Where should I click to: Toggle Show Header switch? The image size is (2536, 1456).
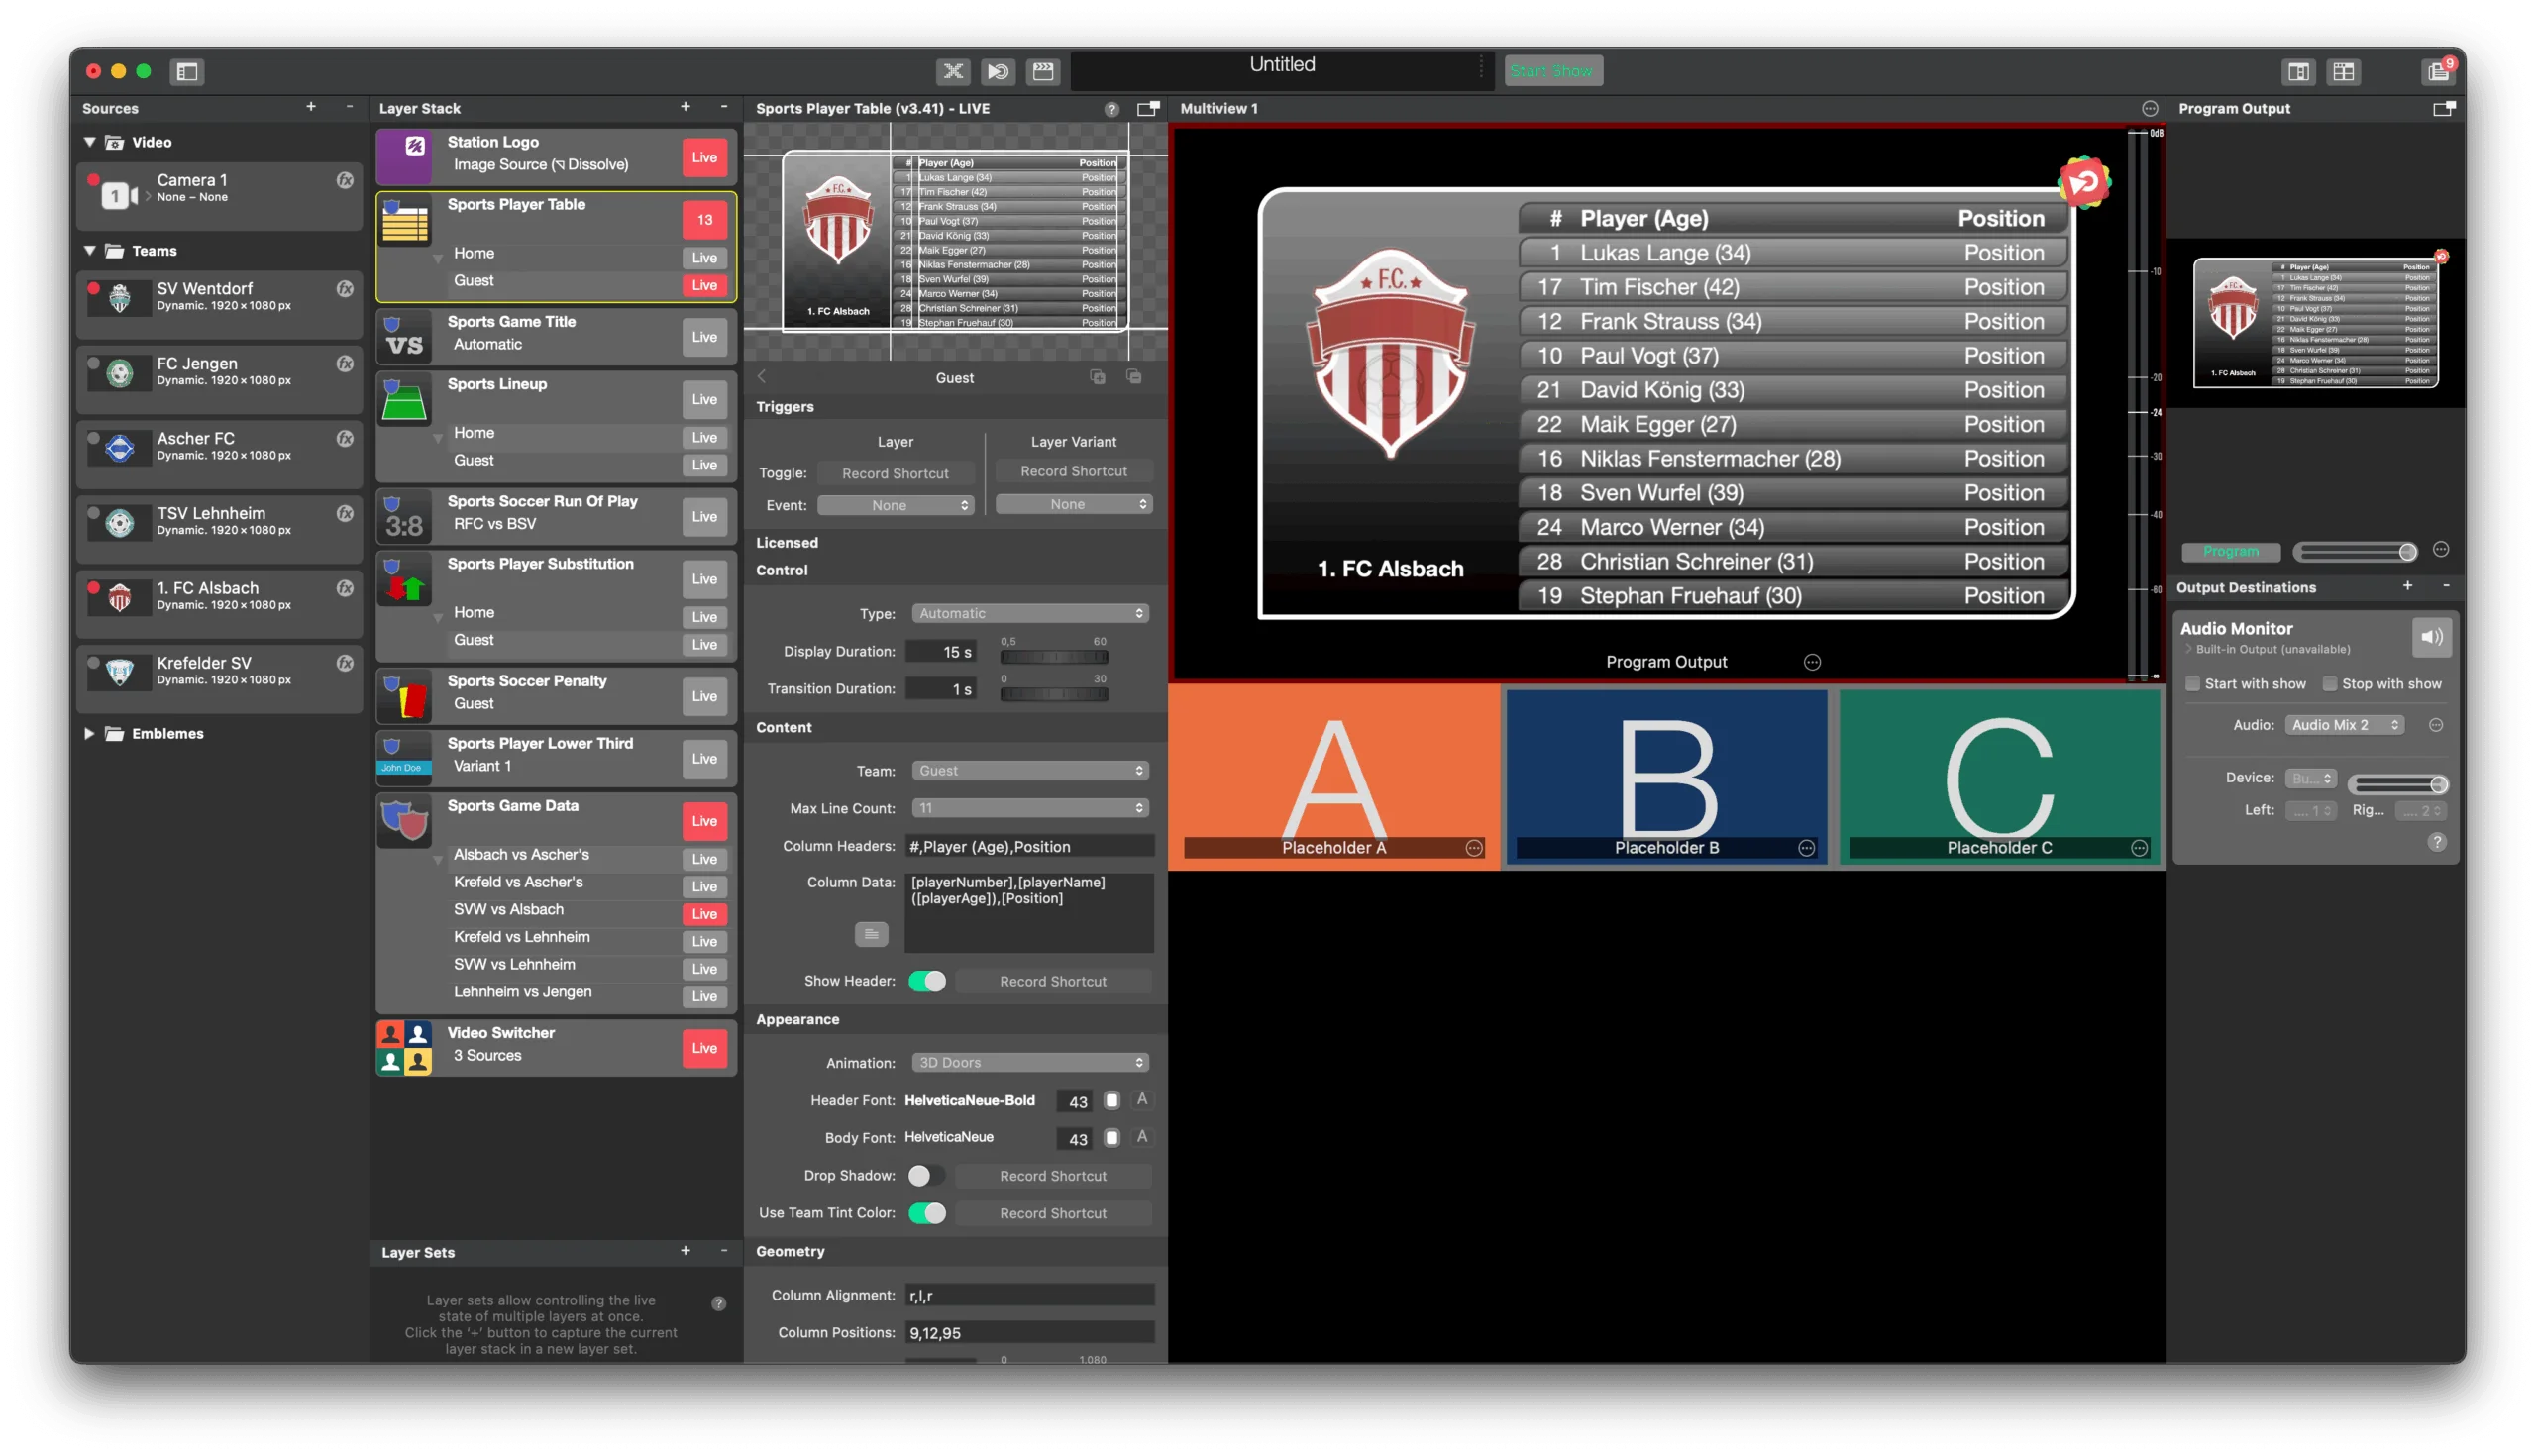click(x=927, y=981)
